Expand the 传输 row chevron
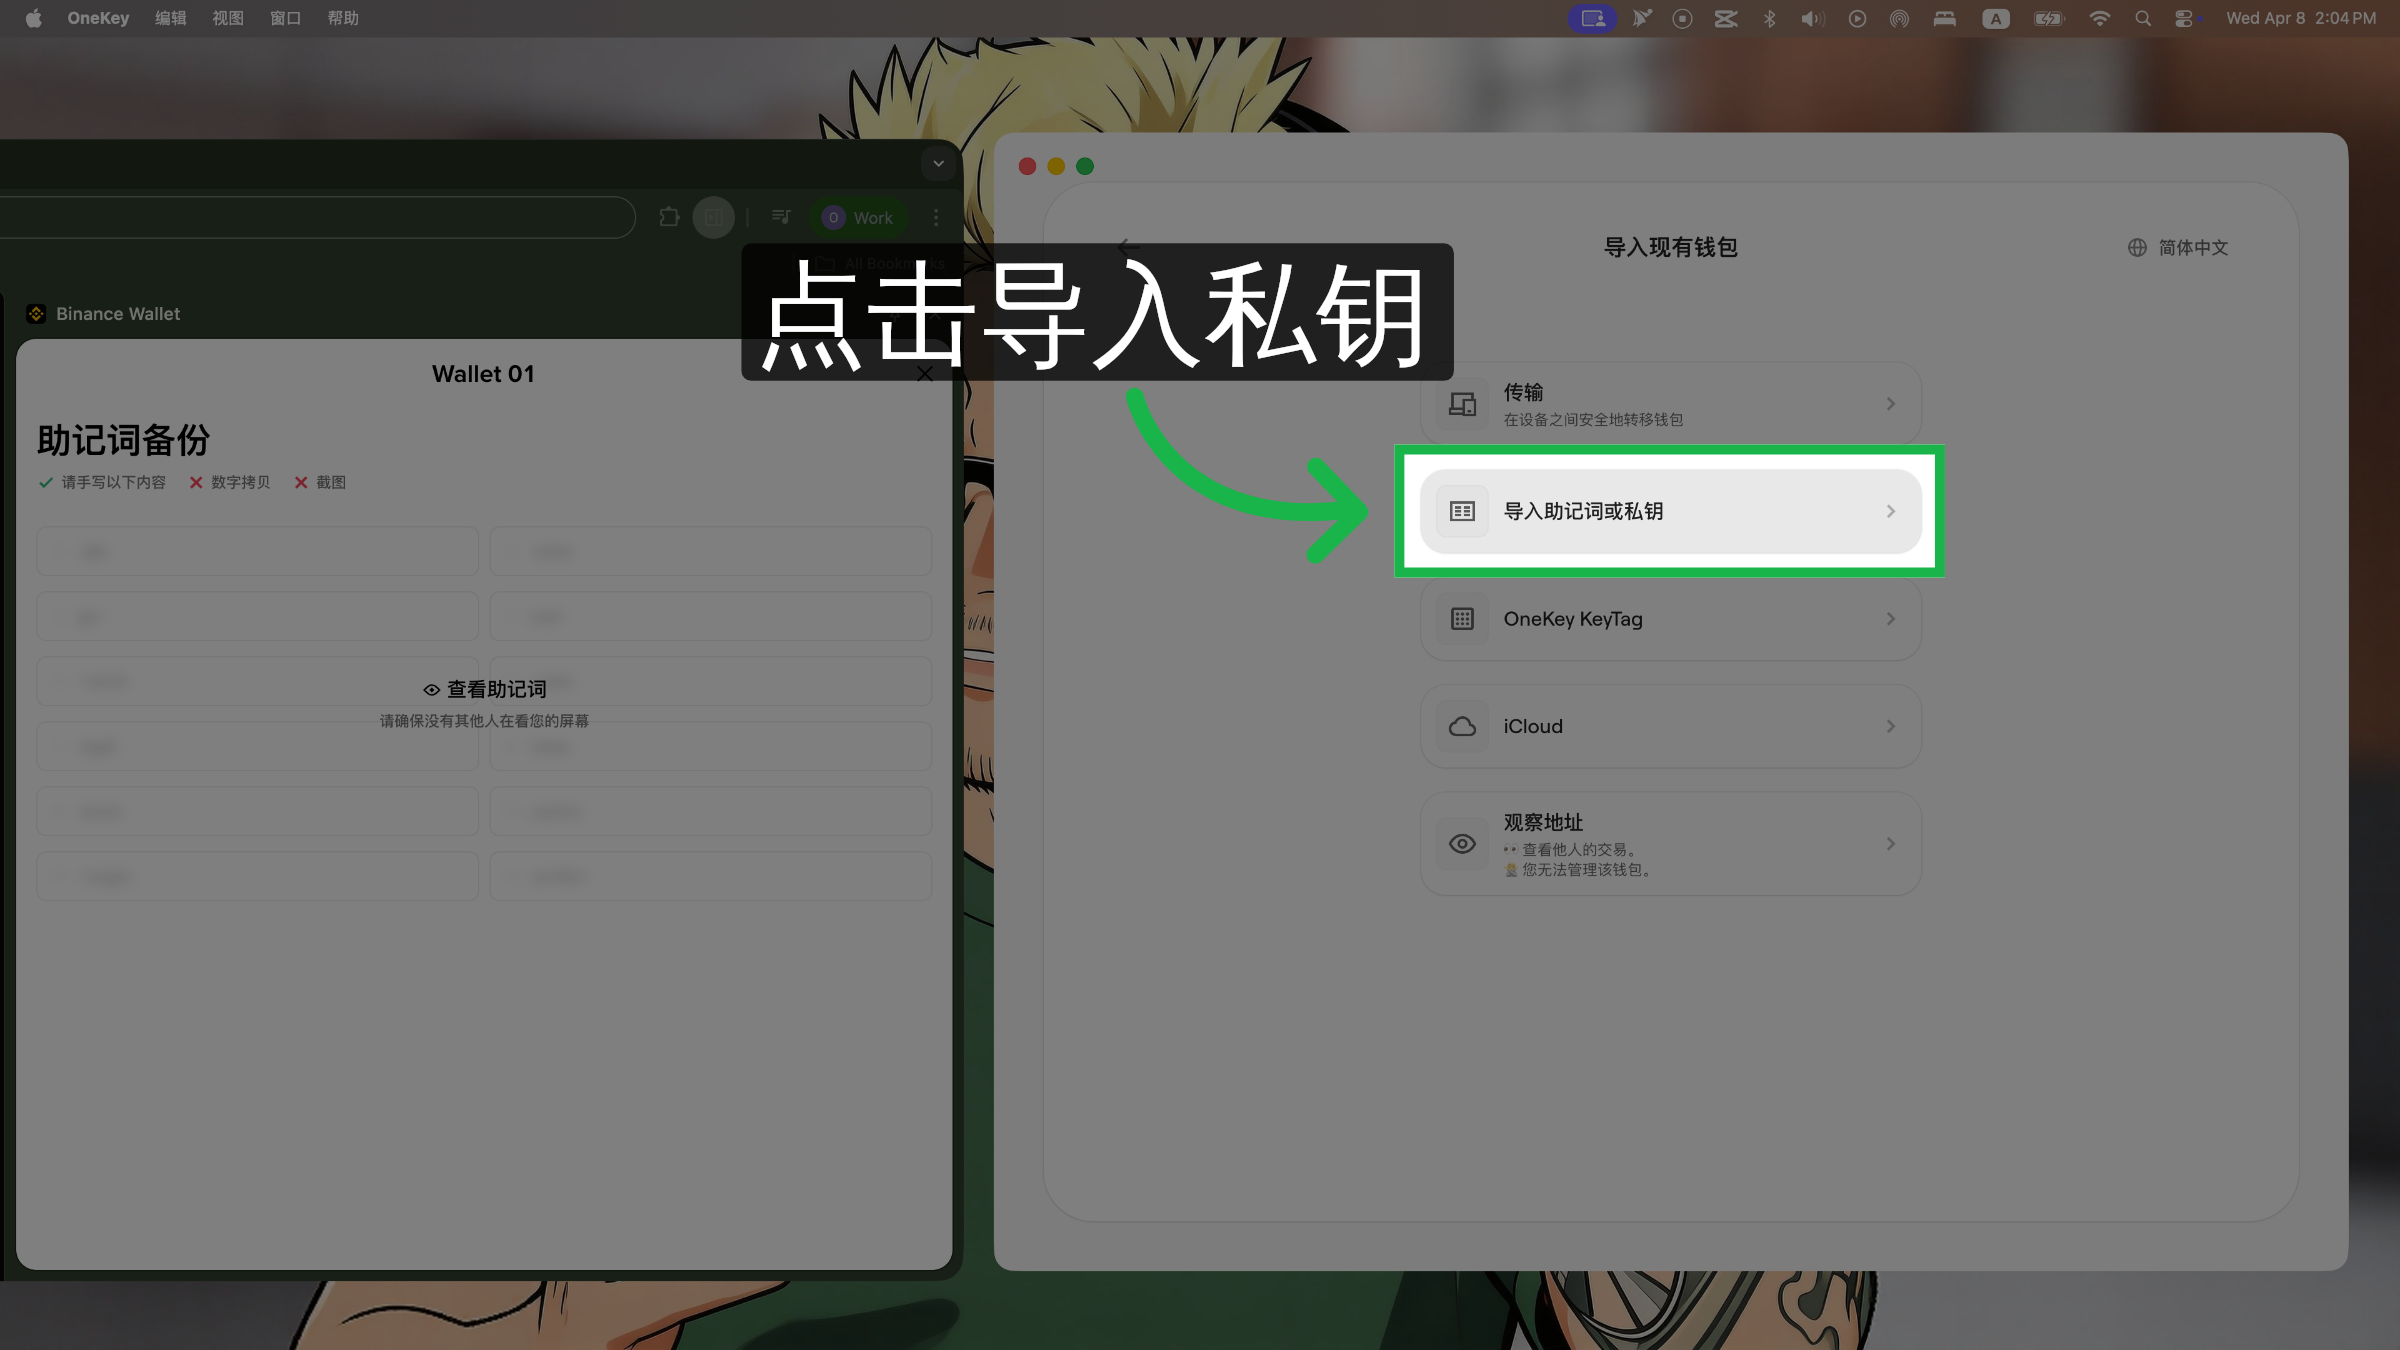 point(1890,404)
